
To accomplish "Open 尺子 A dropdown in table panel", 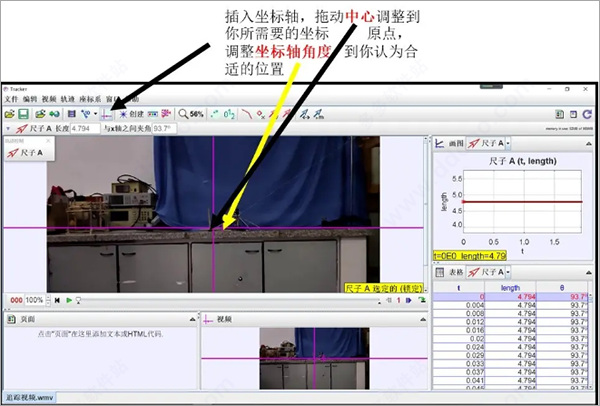I will 508,272.
